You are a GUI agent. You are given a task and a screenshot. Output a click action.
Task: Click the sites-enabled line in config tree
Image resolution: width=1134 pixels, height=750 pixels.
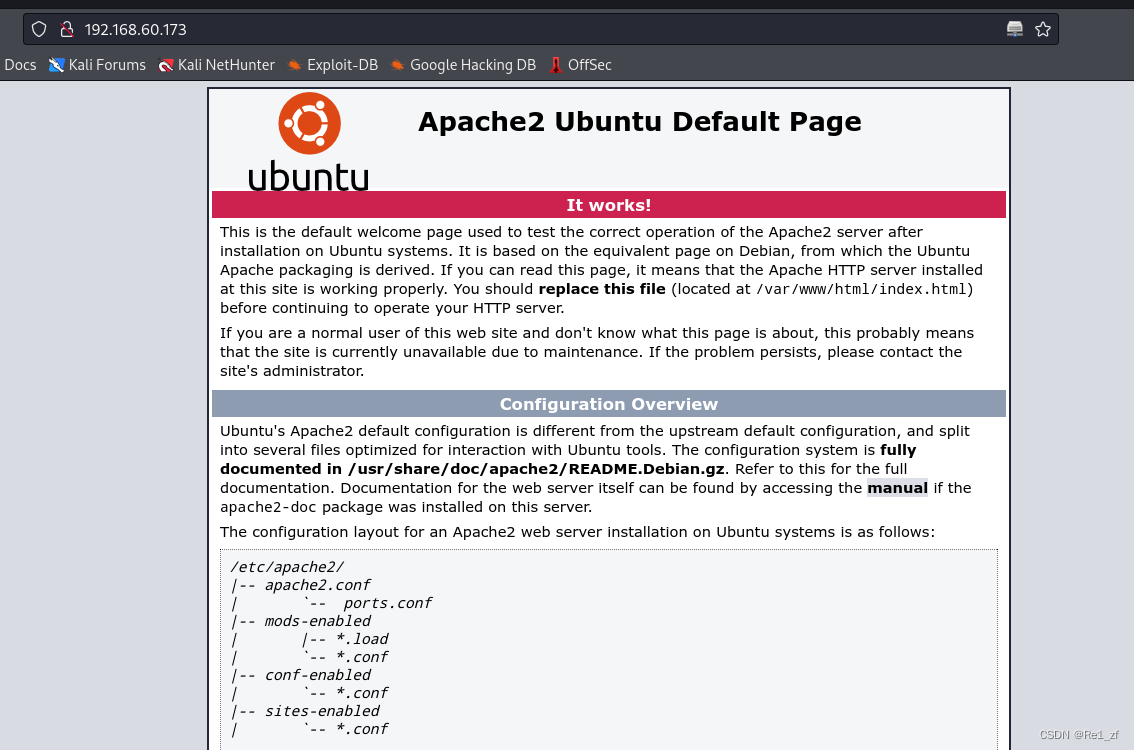321,711
